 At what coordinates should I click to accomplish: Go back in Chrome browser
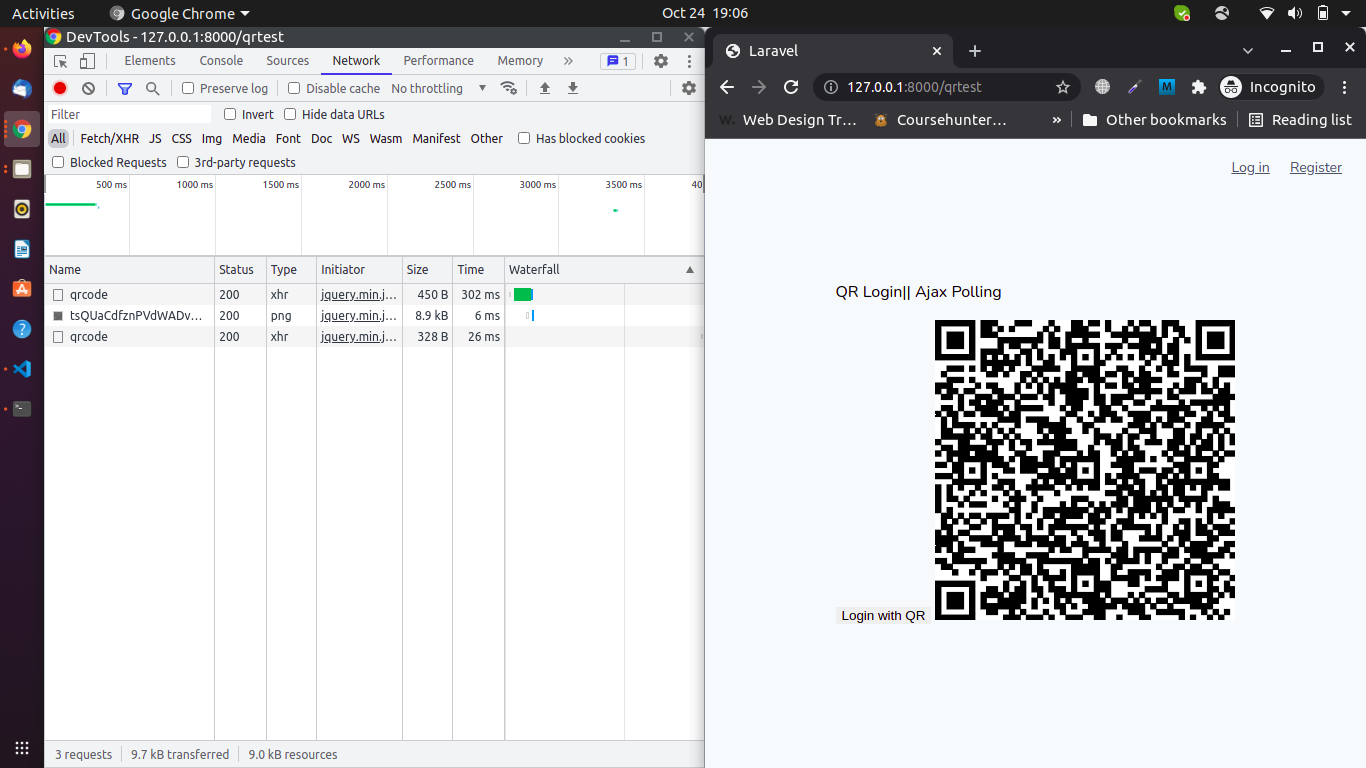728,87
